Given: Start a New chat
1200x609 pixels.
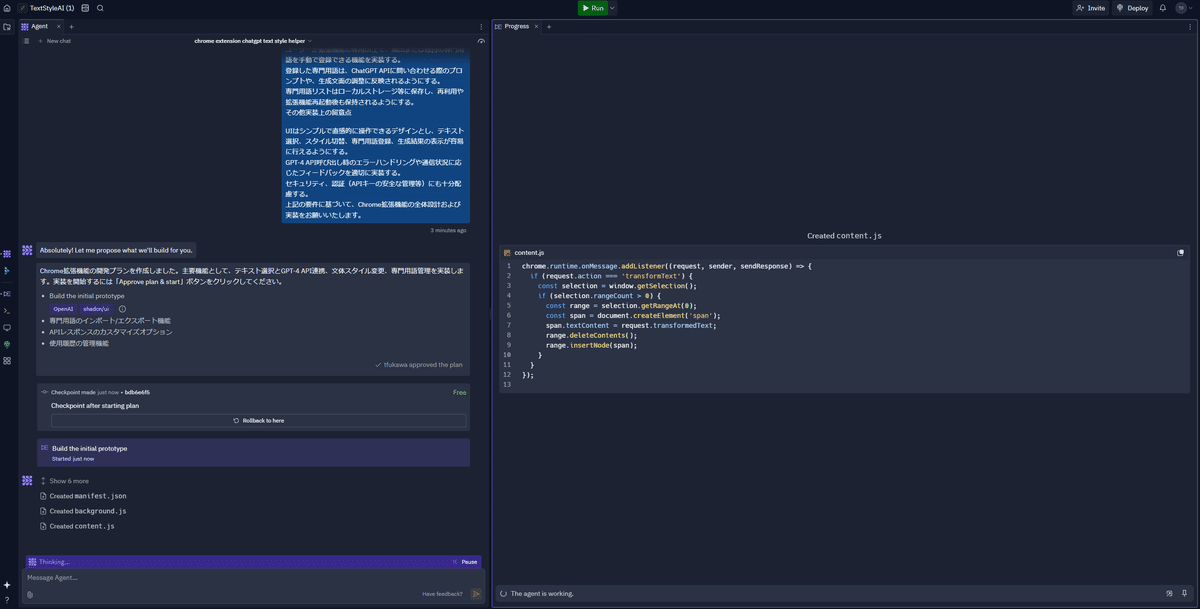Looking at the screenshot, I should tap(55, 41).
